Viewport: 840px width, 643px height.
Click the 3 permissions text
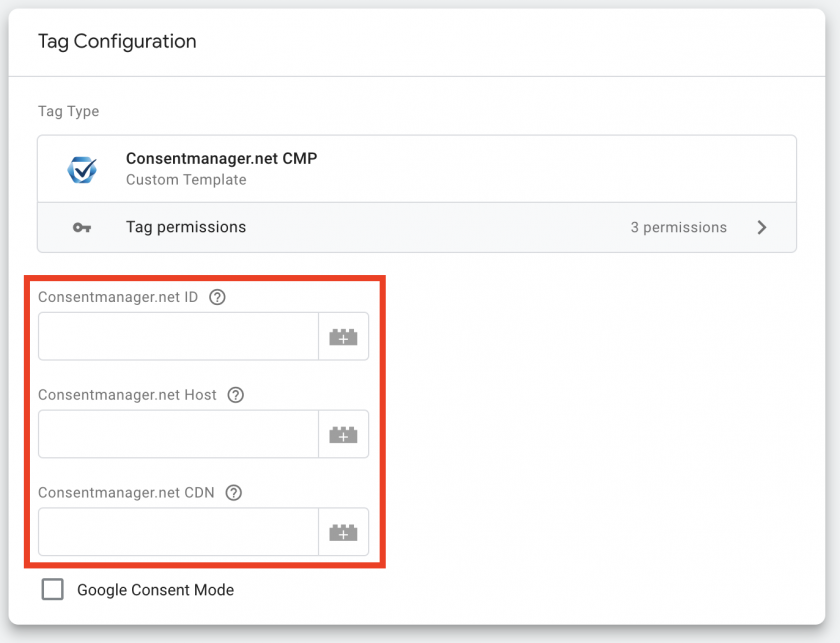[x=678, y=227]
